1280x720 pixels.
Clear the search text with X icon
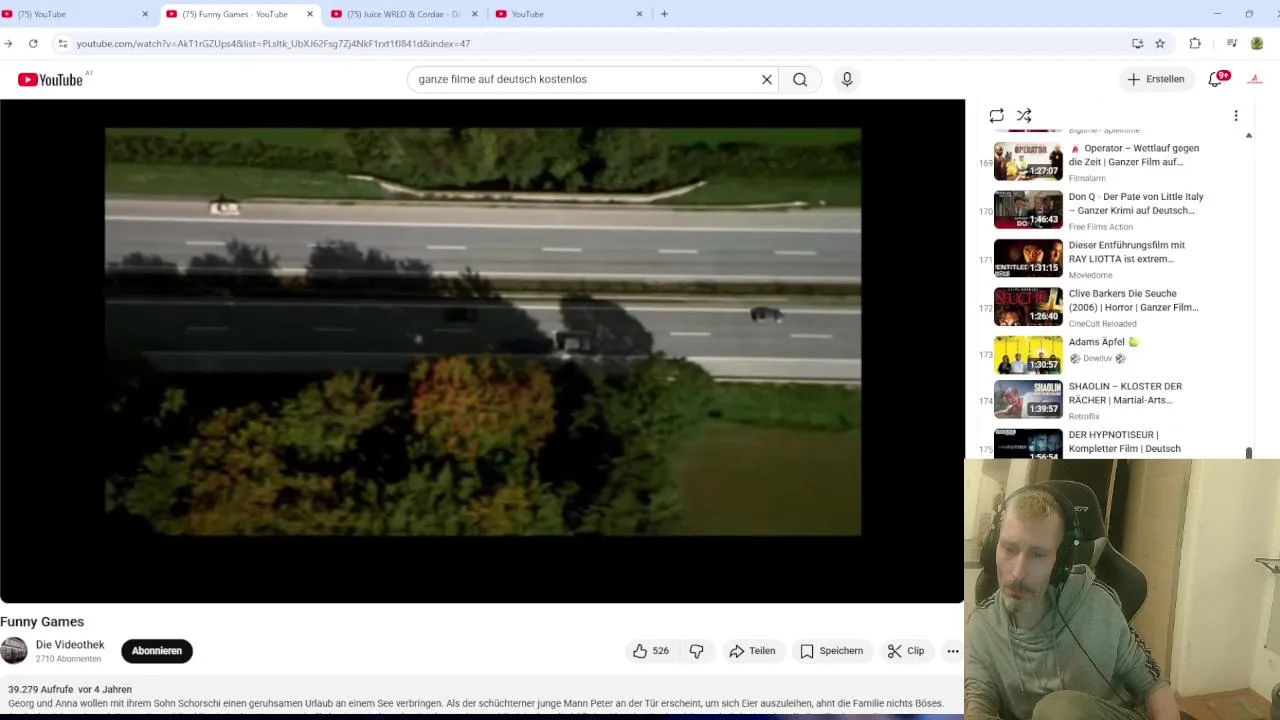[767, 79]
